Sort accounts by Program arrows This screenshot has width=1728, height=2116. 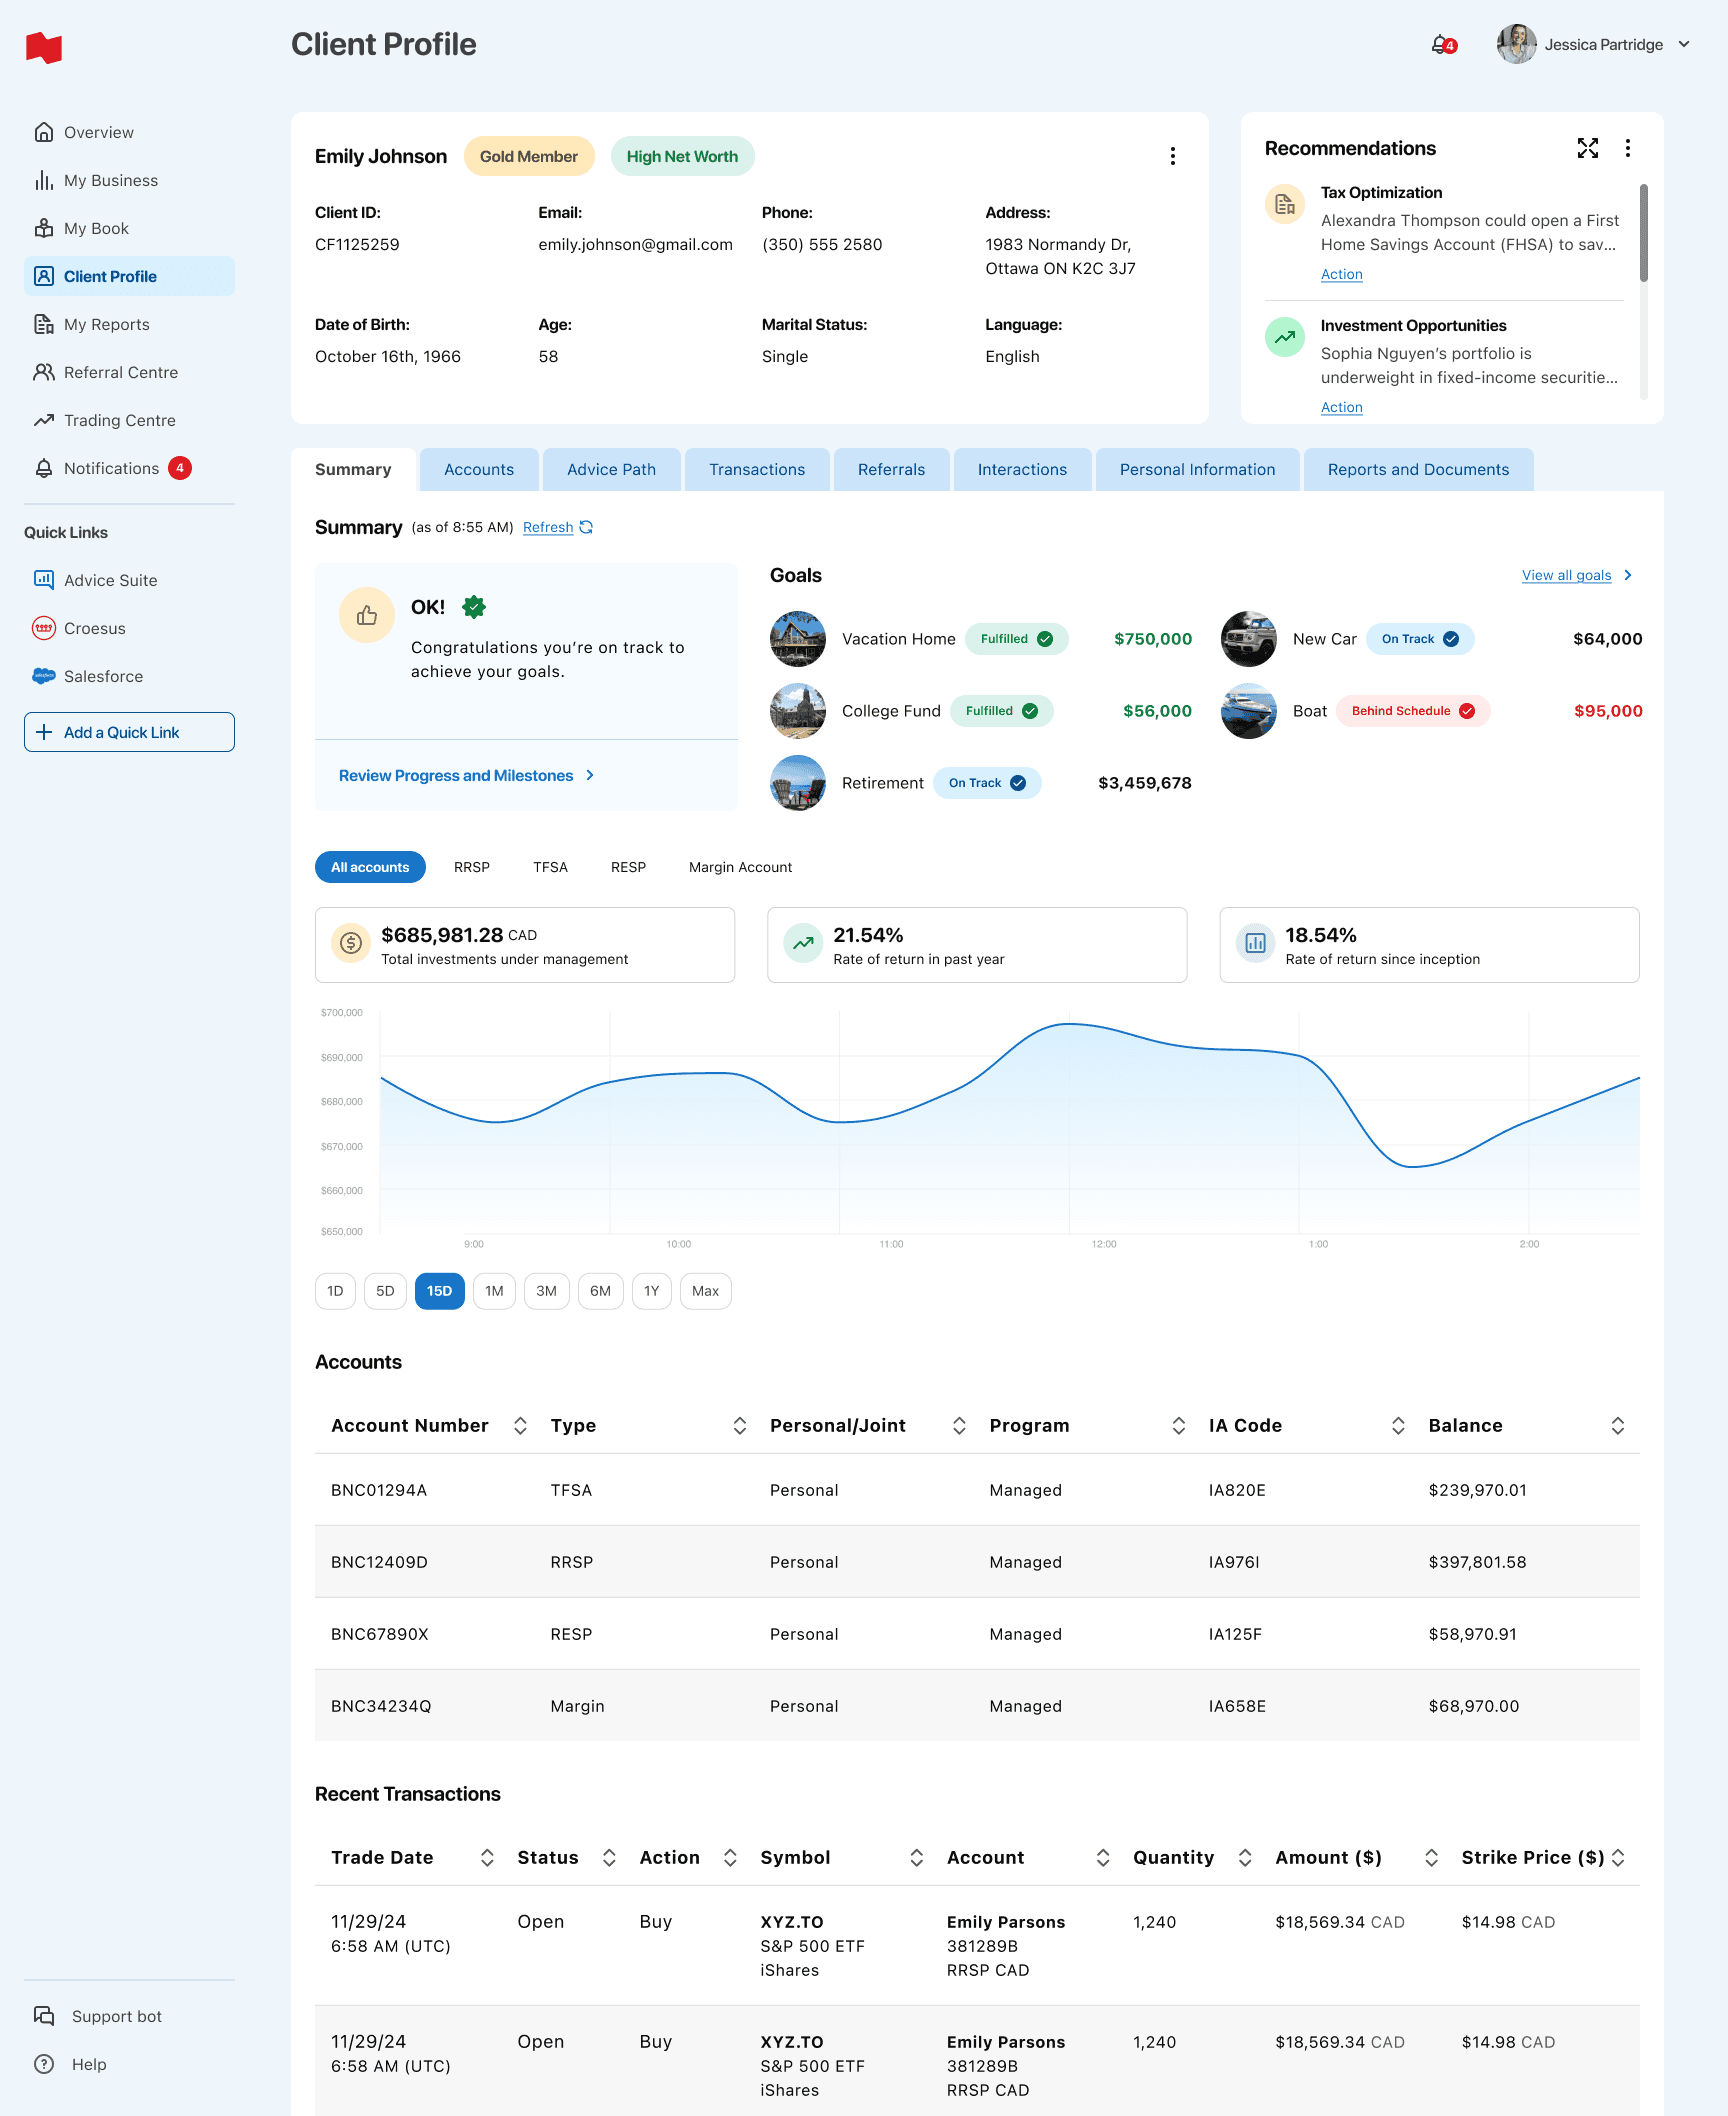(x=1179, y=1426)
